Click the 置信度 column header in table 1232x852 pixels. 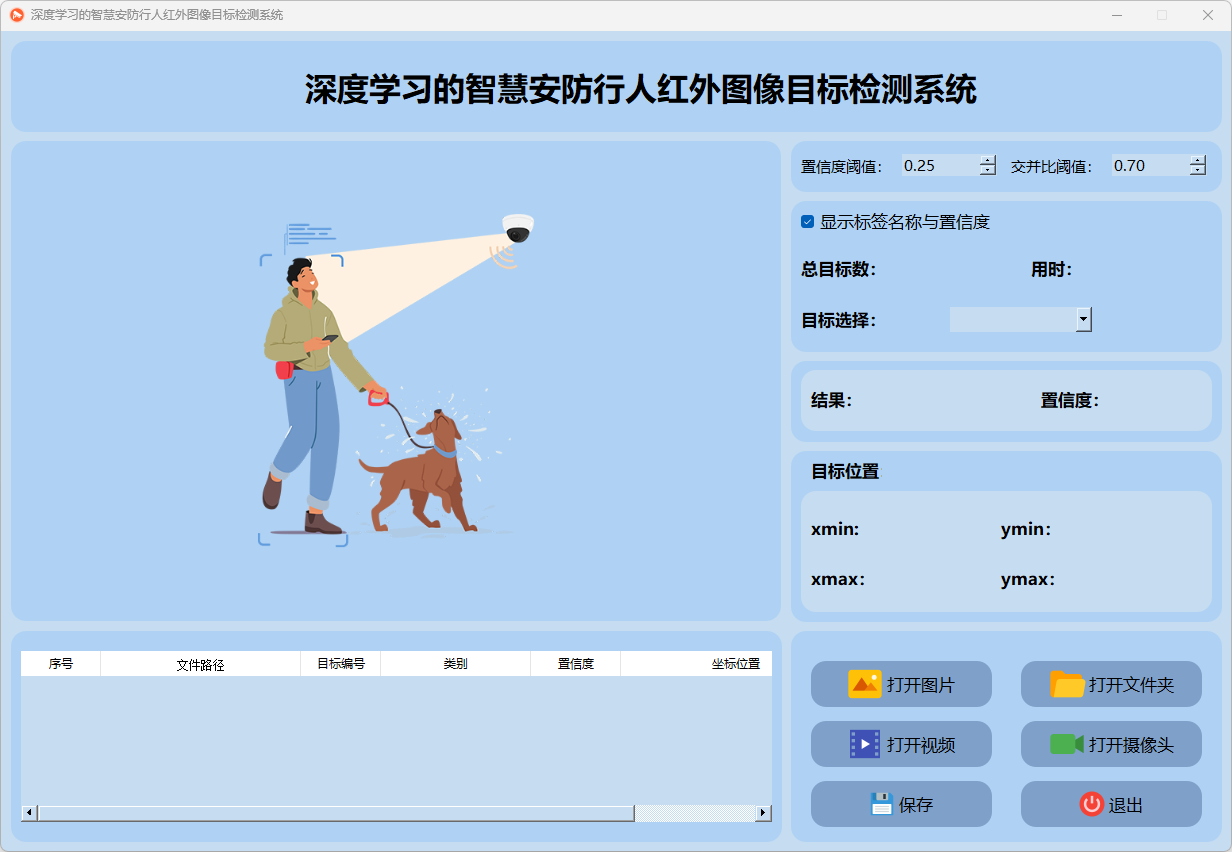coord(576,664)
